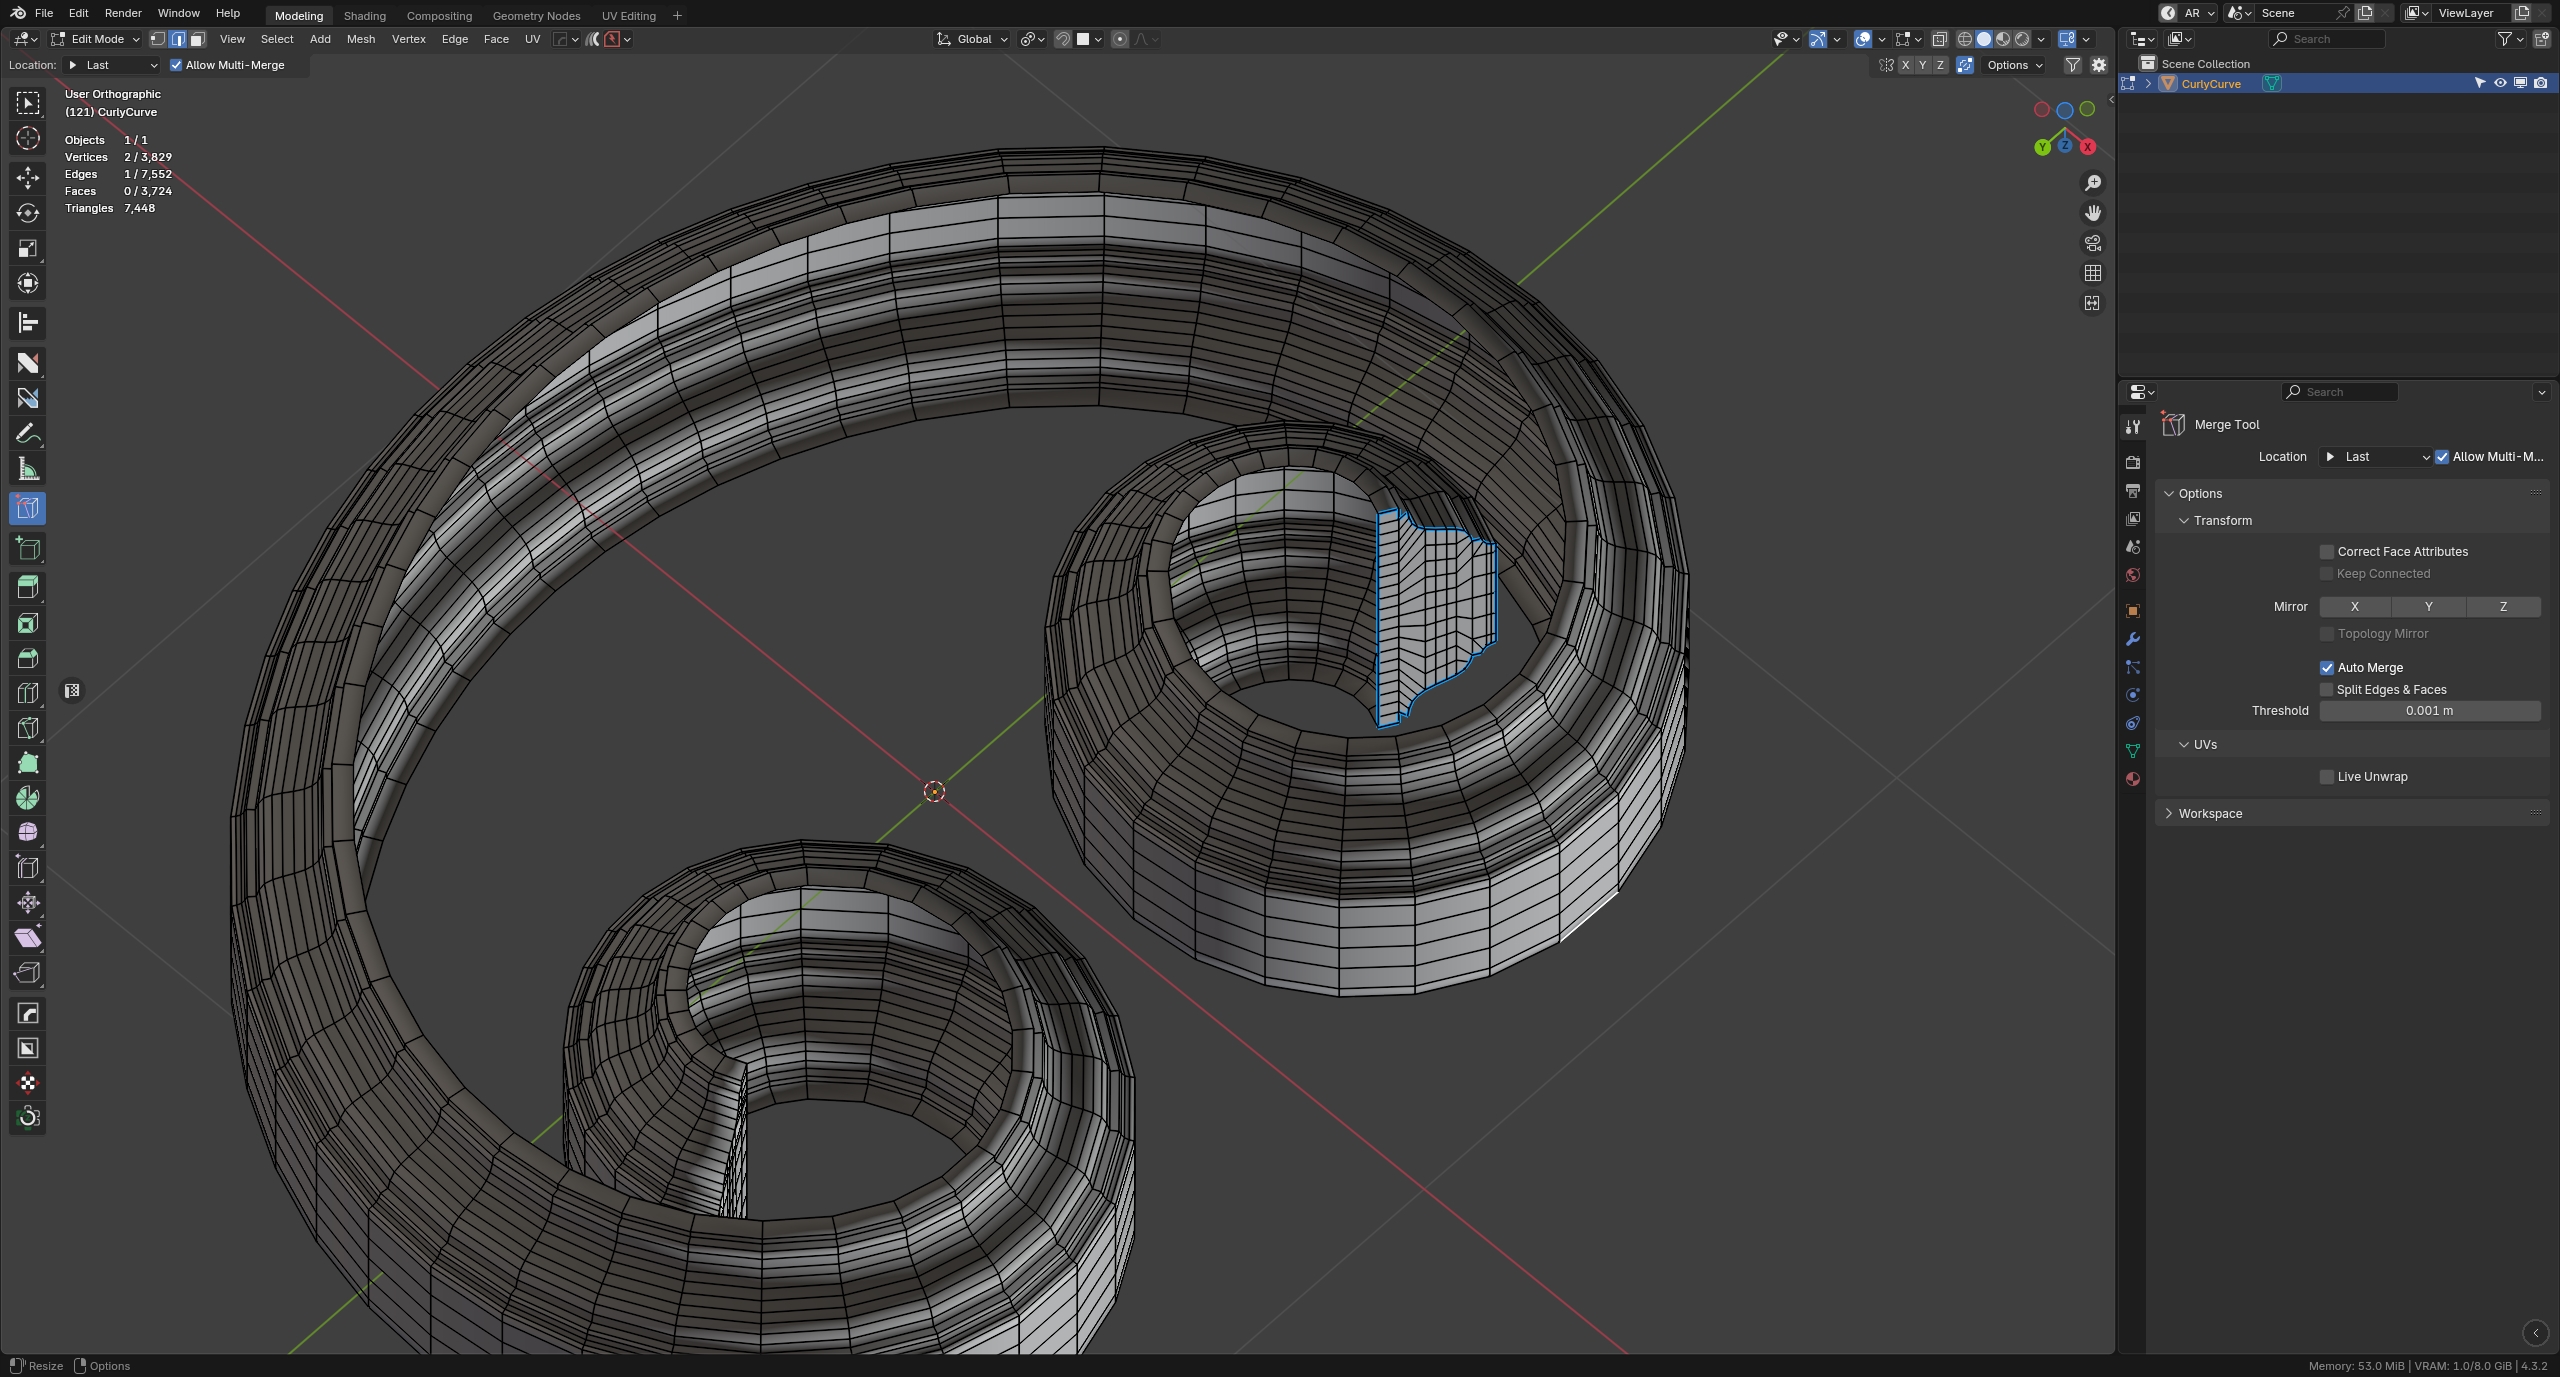Image resolution: width=2560 pixels, height=1377 pixels.
Task: Click the outliner Search field
Action: [2326, 39]
